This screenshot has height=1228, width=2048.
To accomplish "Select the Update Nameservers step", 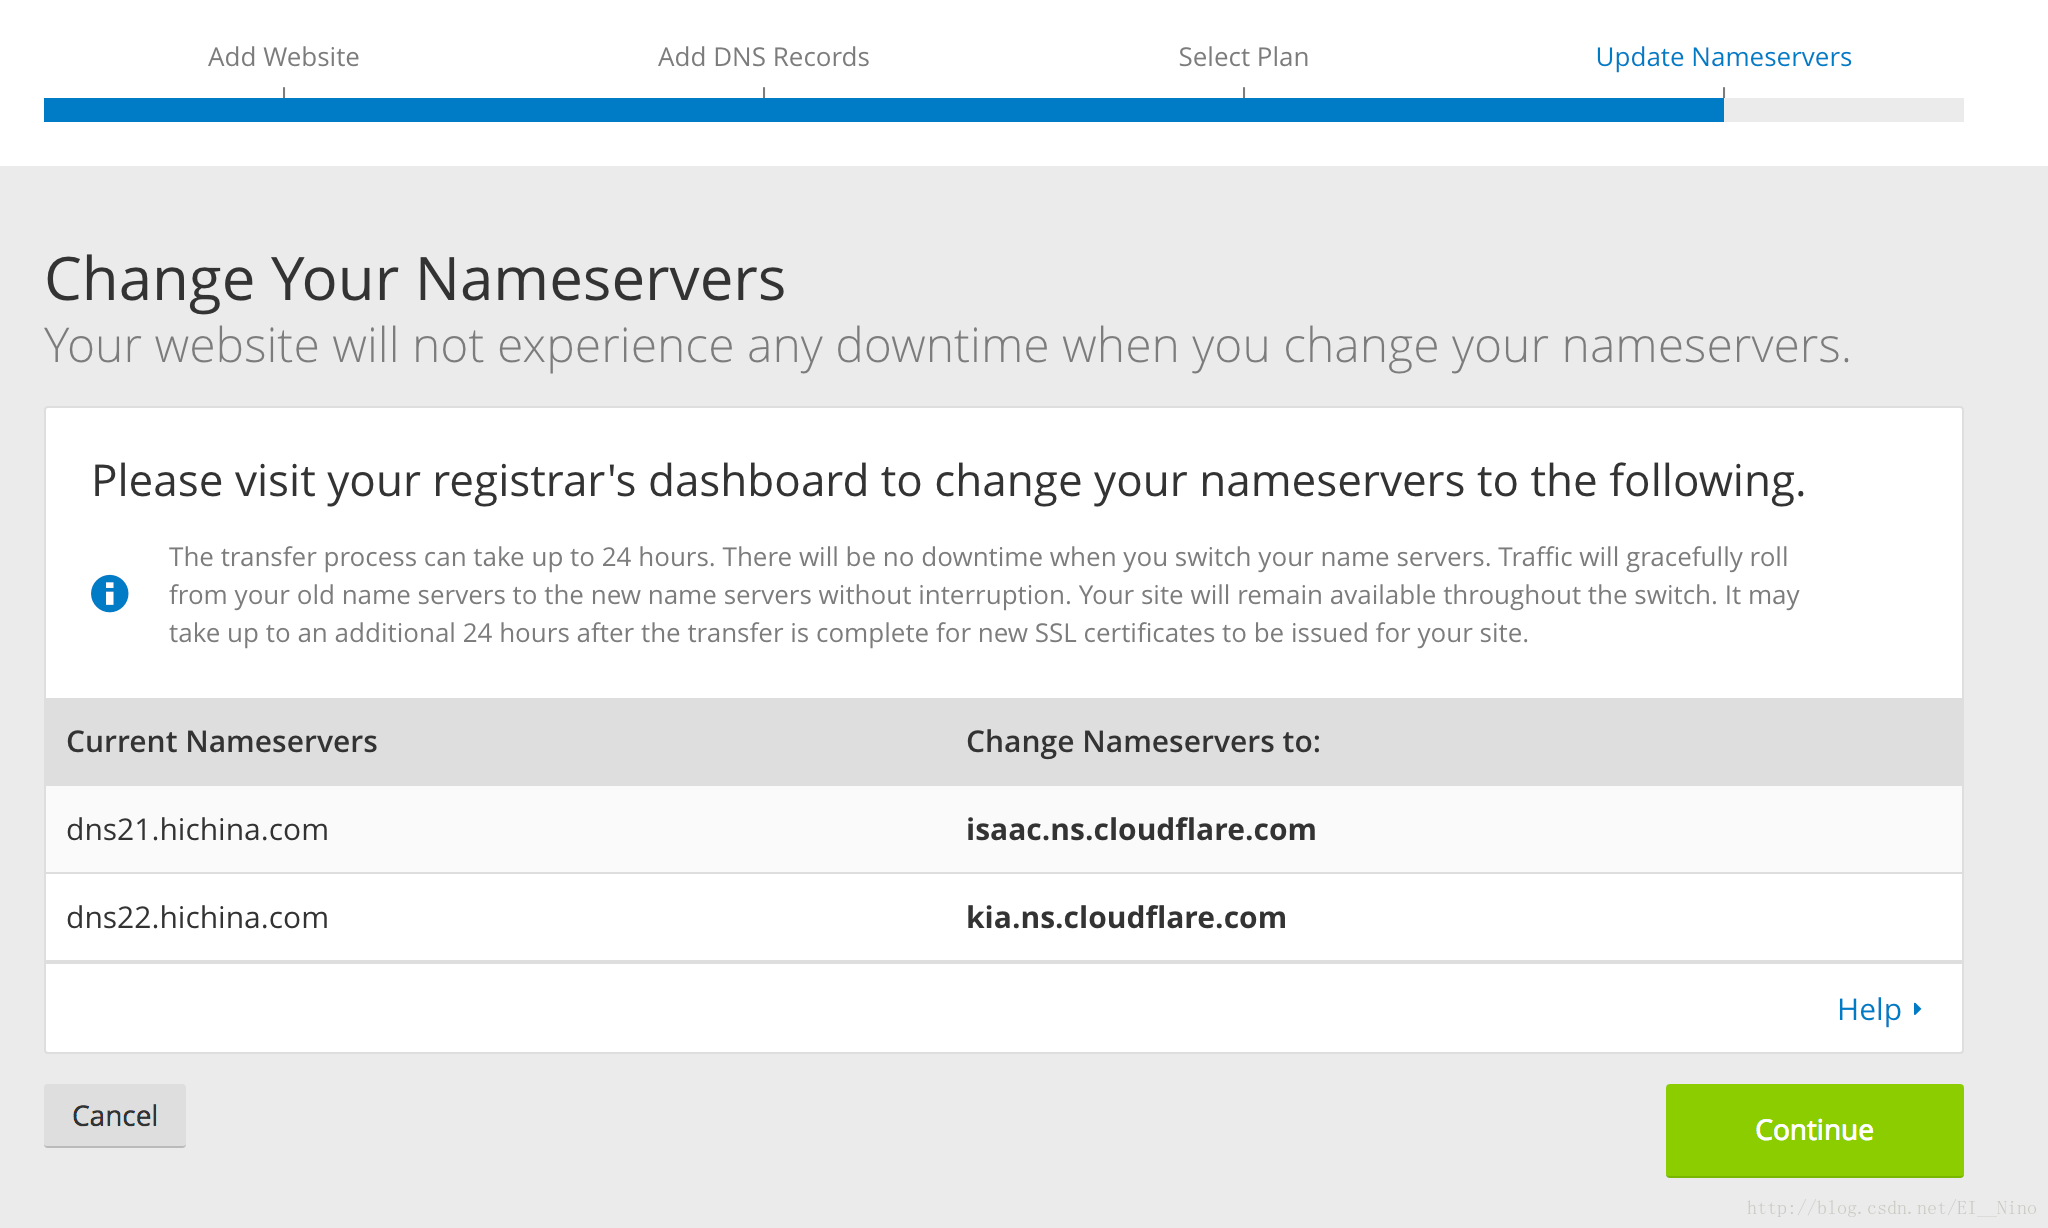I will (1724, 57).
